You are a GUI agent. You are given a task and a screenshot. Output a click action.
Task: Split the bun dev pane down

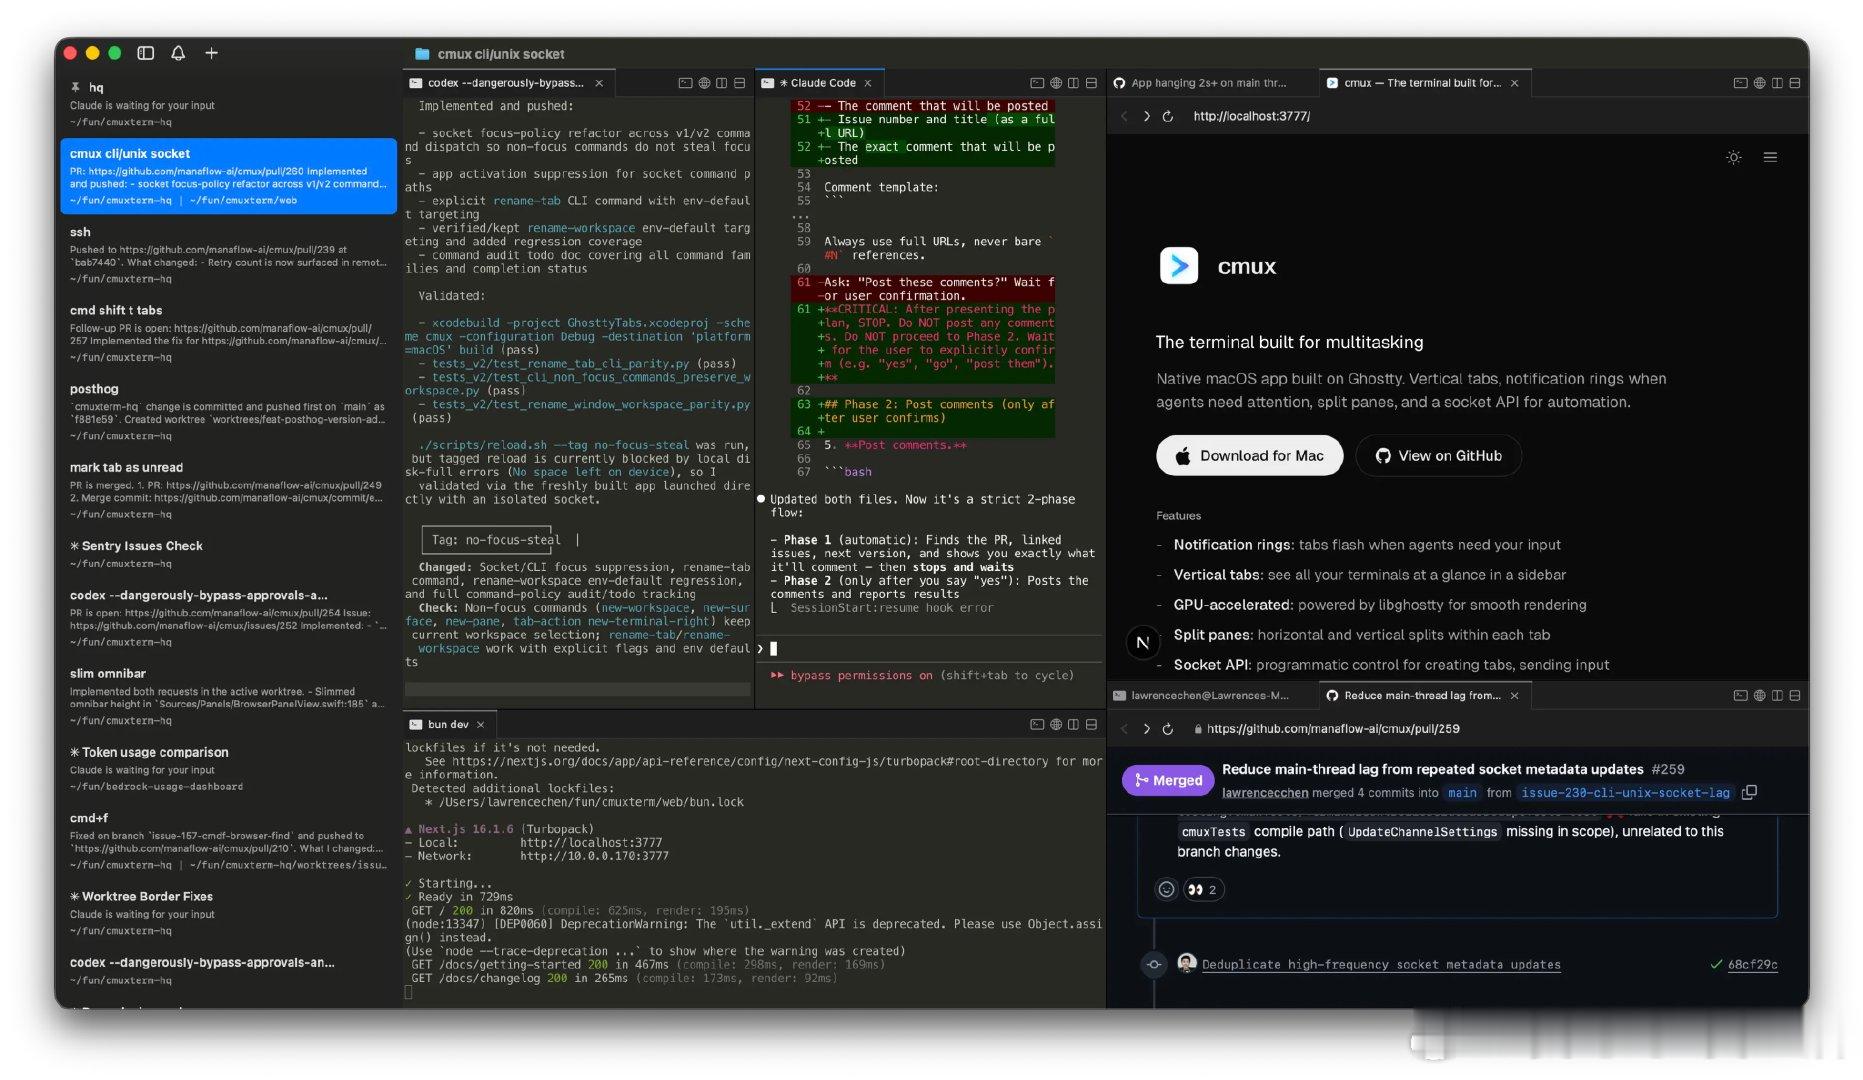pos(1091,724)
